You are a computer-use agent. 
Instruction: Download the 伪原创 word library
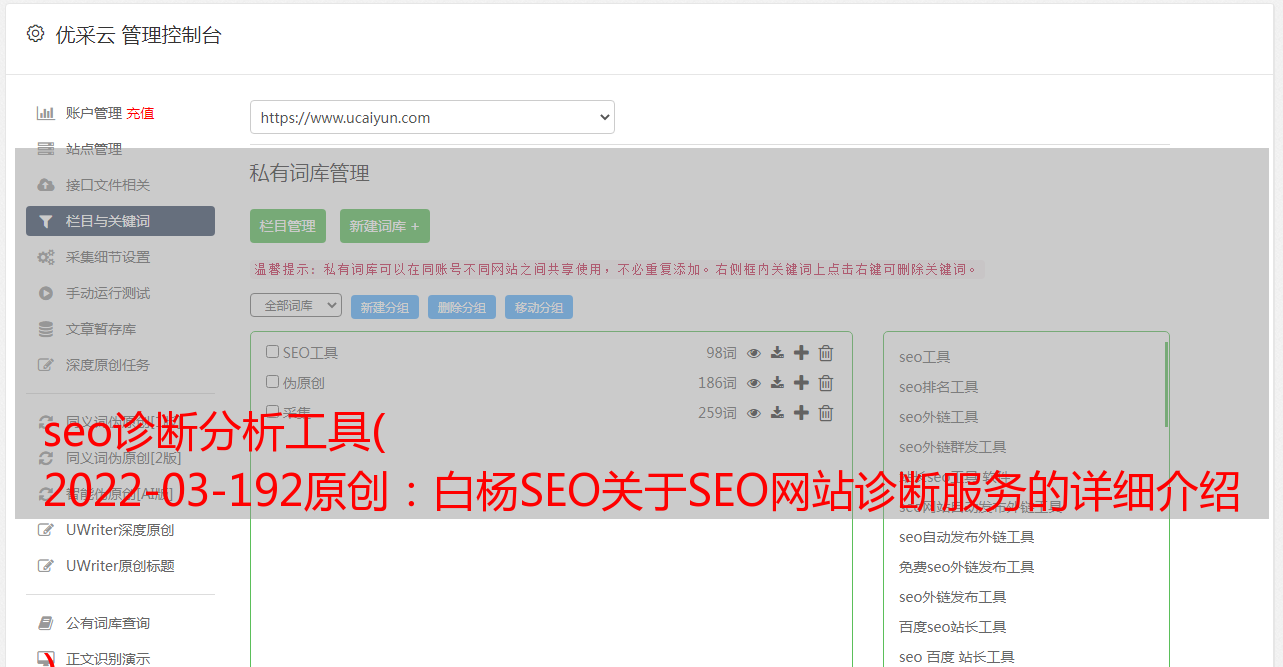click(x=777, y=383)
